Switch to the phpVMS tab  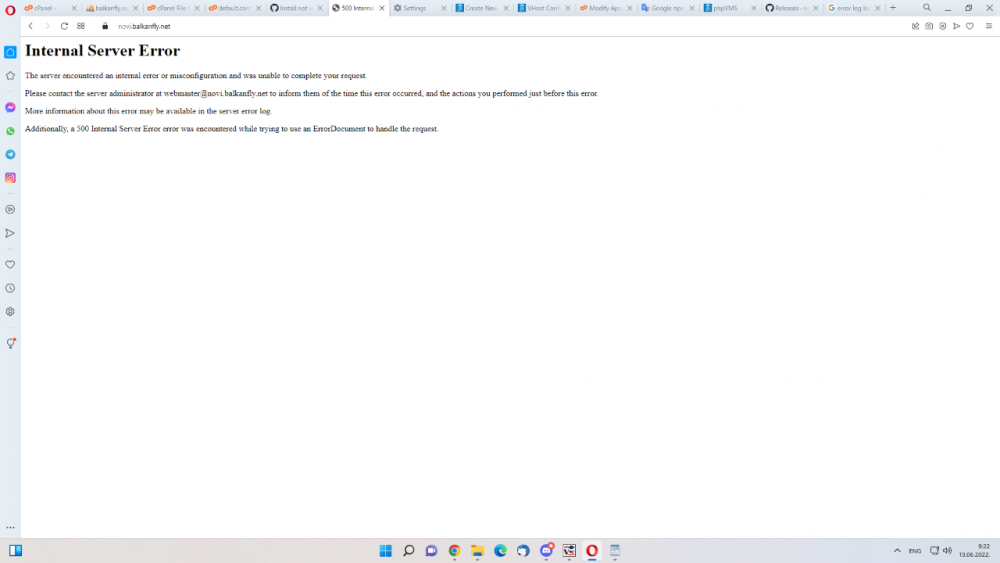click(725, 8)
